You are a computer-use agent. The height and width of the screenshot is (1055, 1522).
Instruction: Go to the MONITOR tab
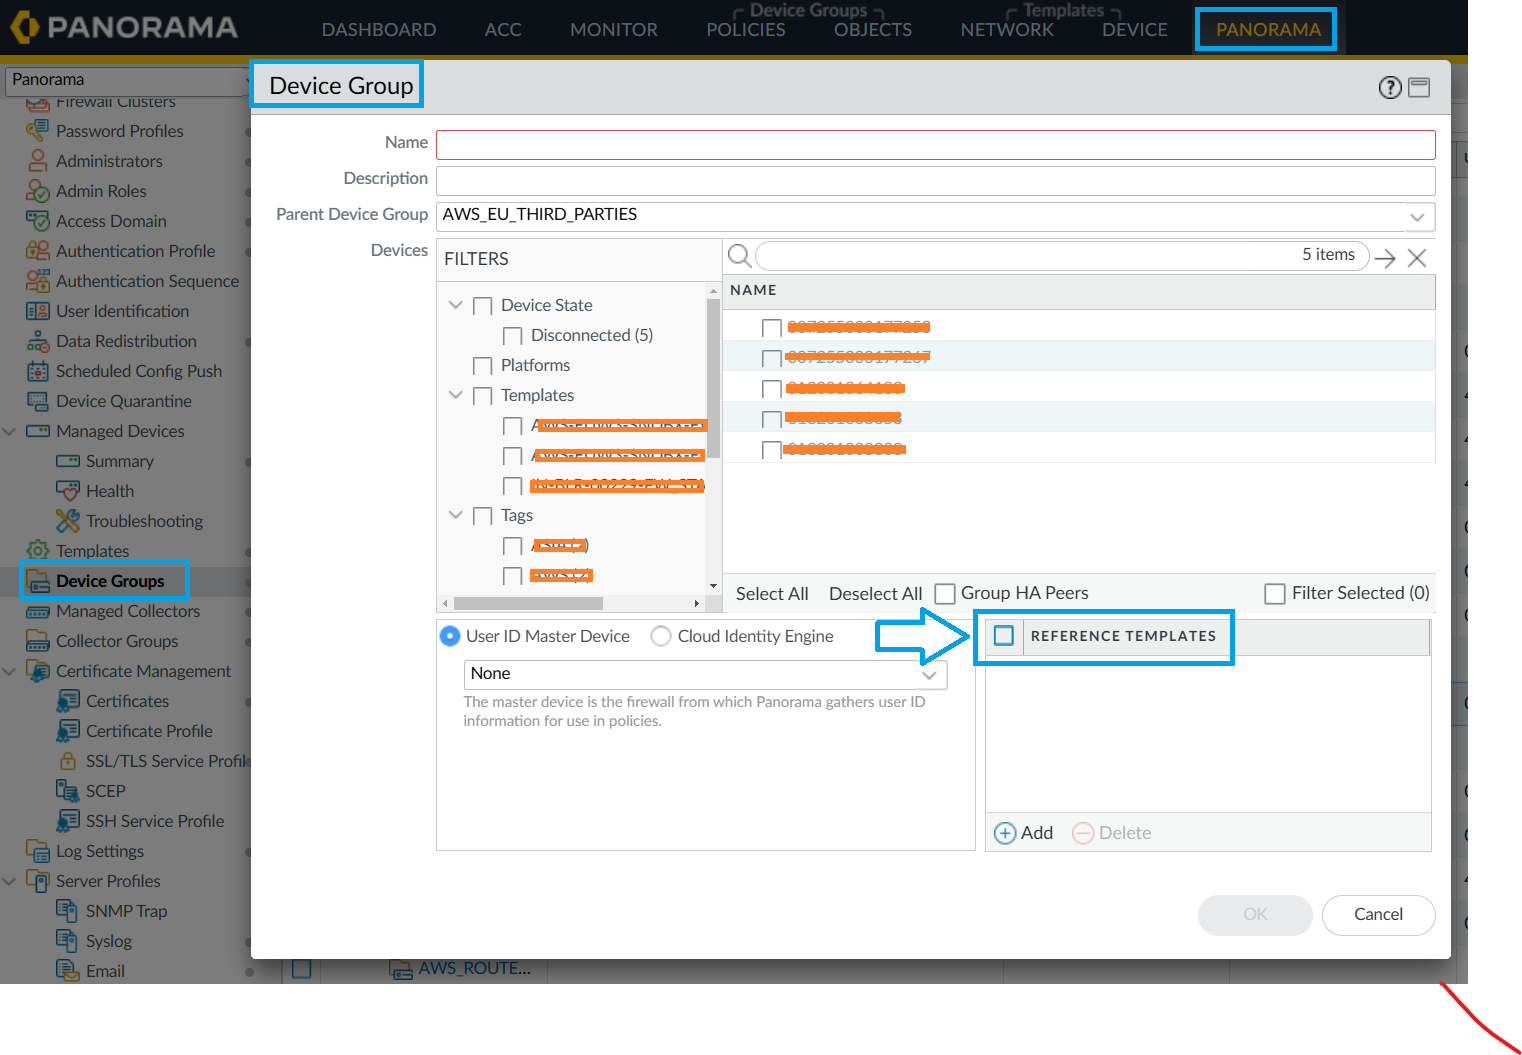614,30
